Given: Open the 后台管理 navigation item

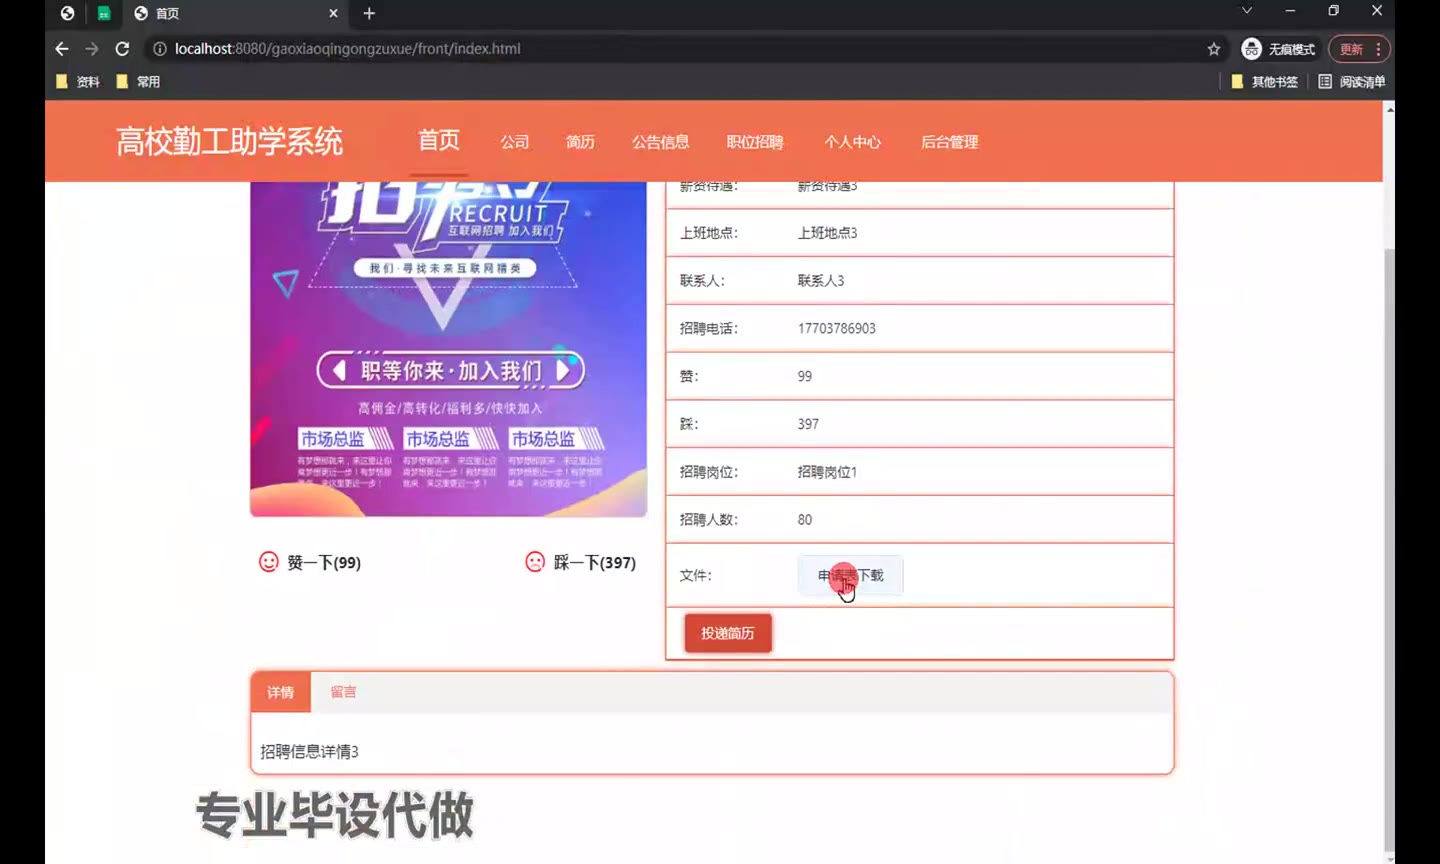Looking at the screenshot, I should 950,142.
